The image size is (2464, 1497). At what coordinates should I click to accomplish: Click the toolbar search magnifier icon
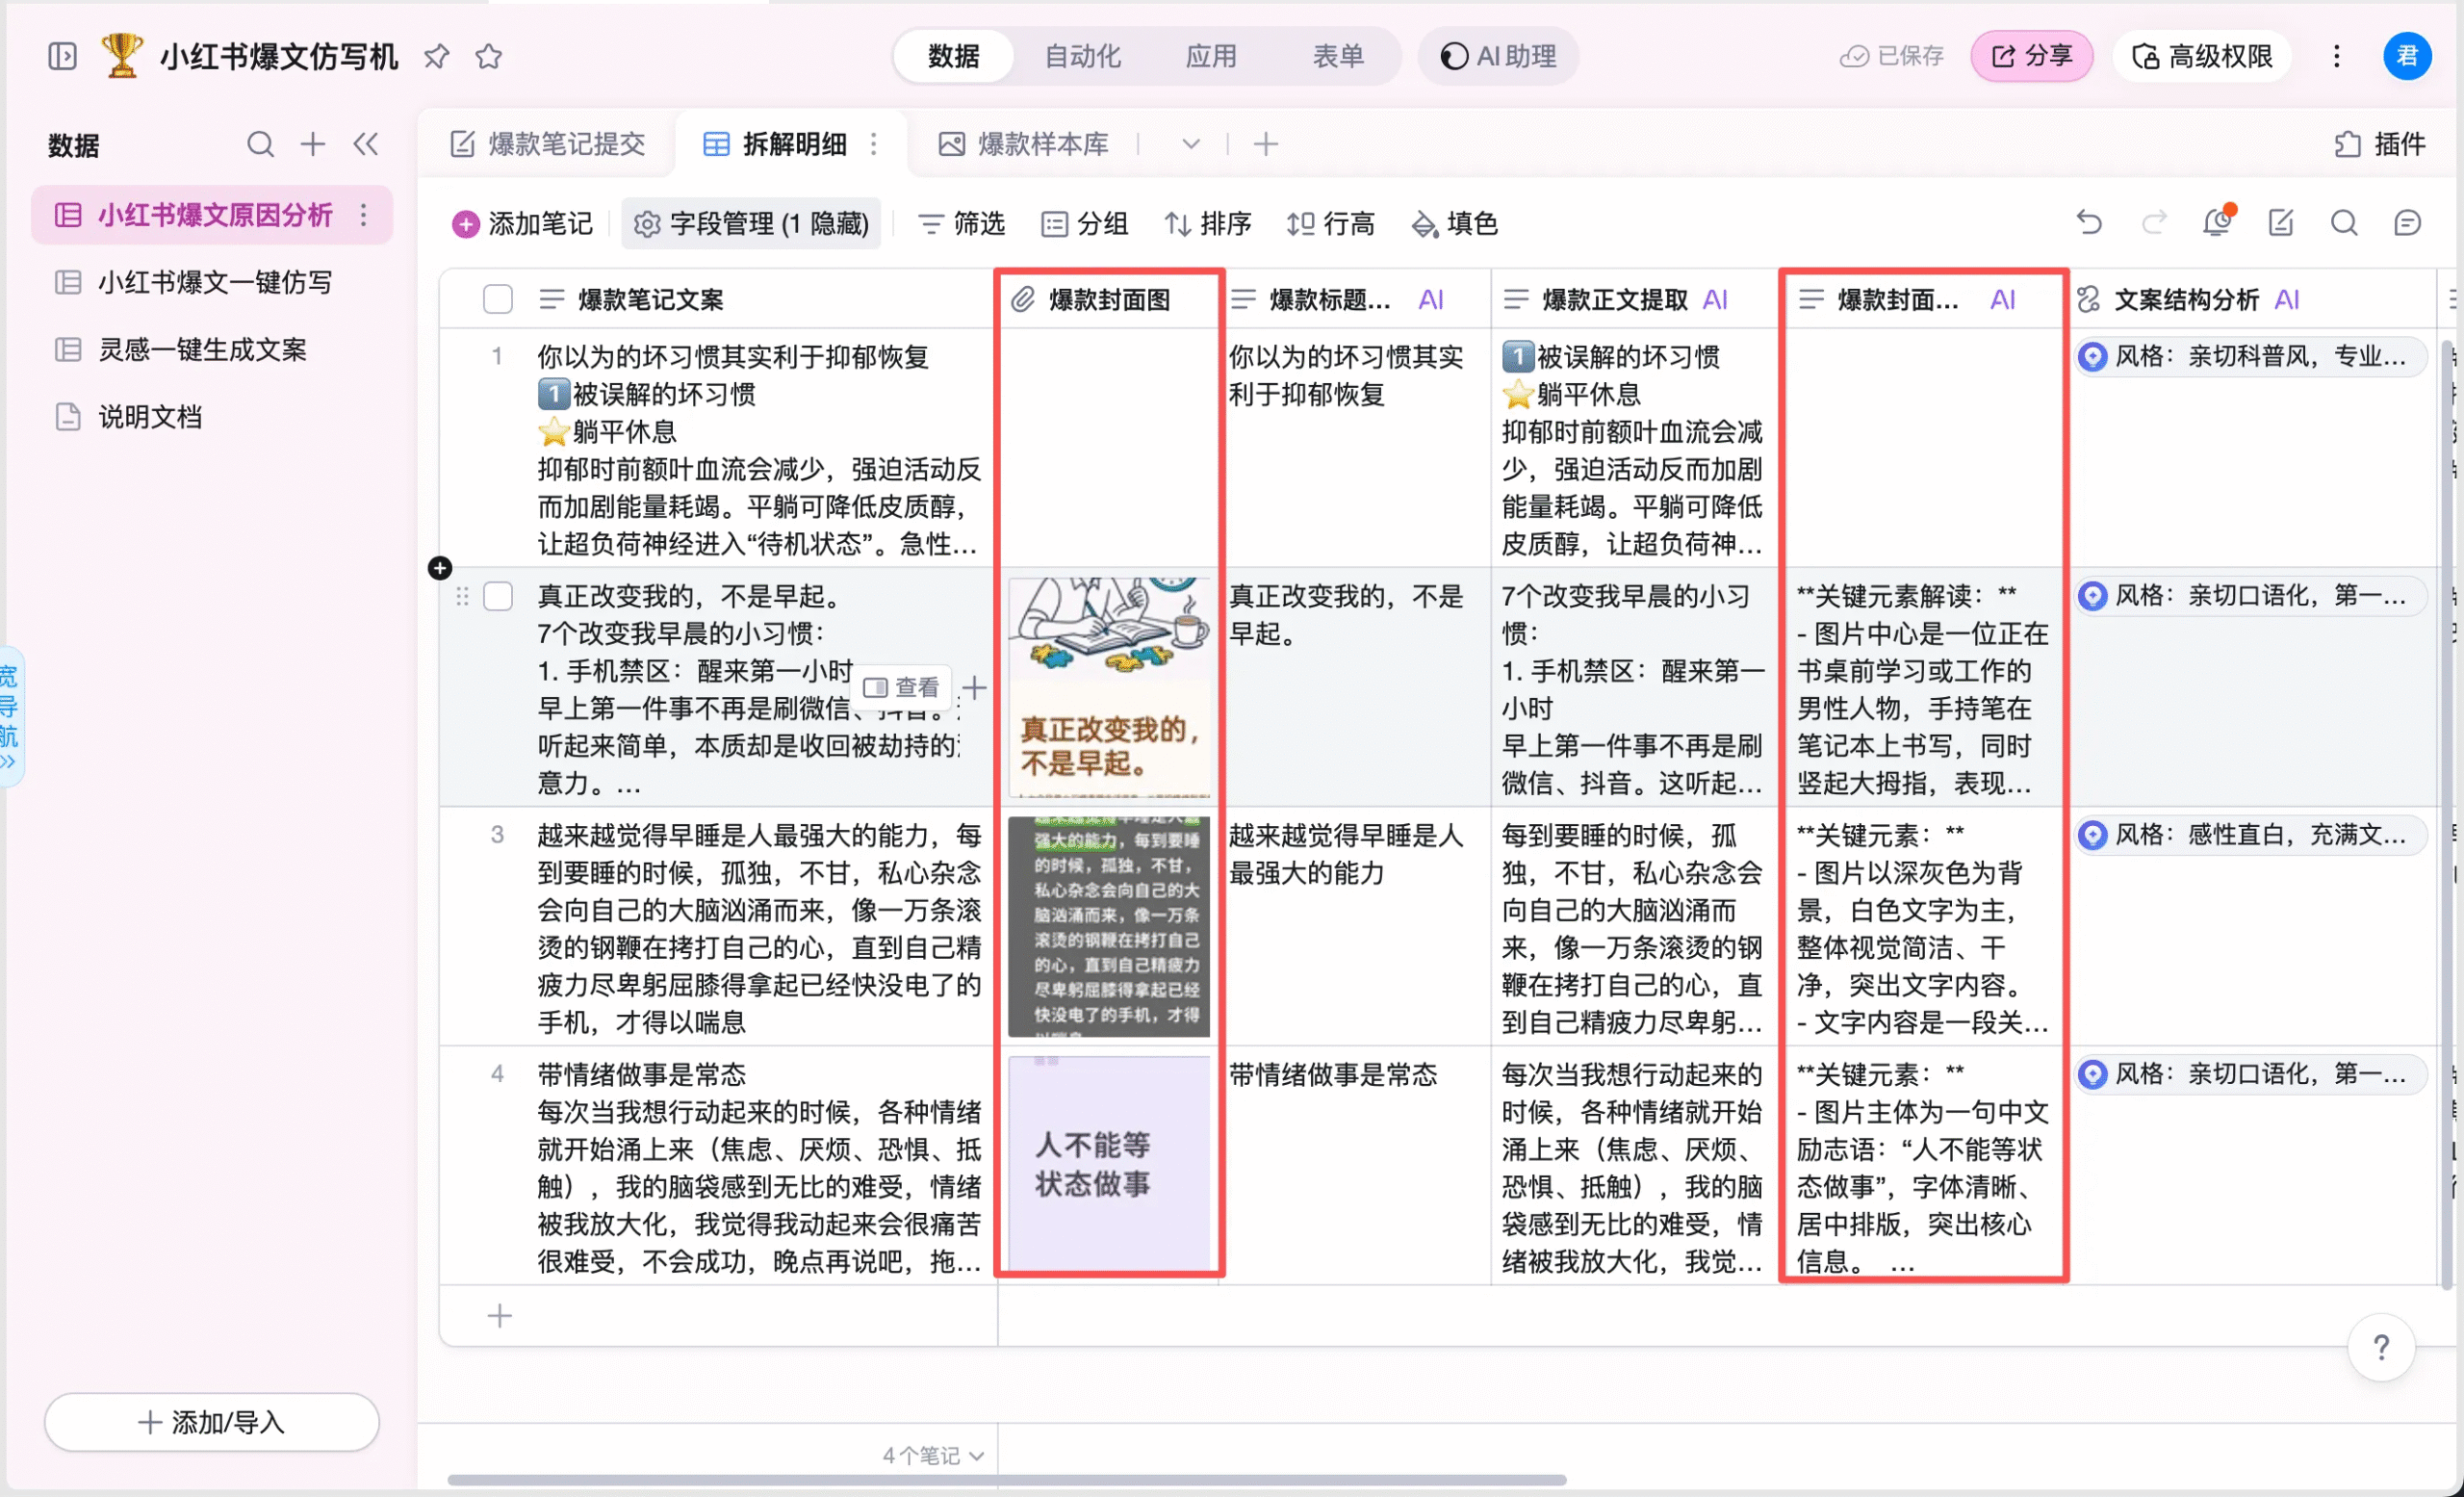pyautogui.click(x=2344, y=222)
